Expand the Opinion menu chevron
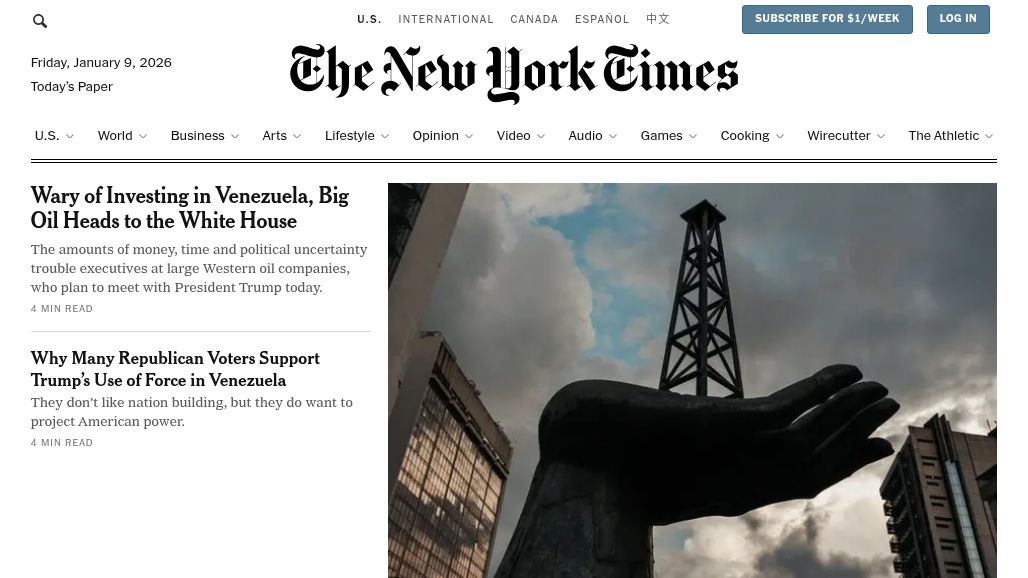1028x578 pixels. coord(469,136)
